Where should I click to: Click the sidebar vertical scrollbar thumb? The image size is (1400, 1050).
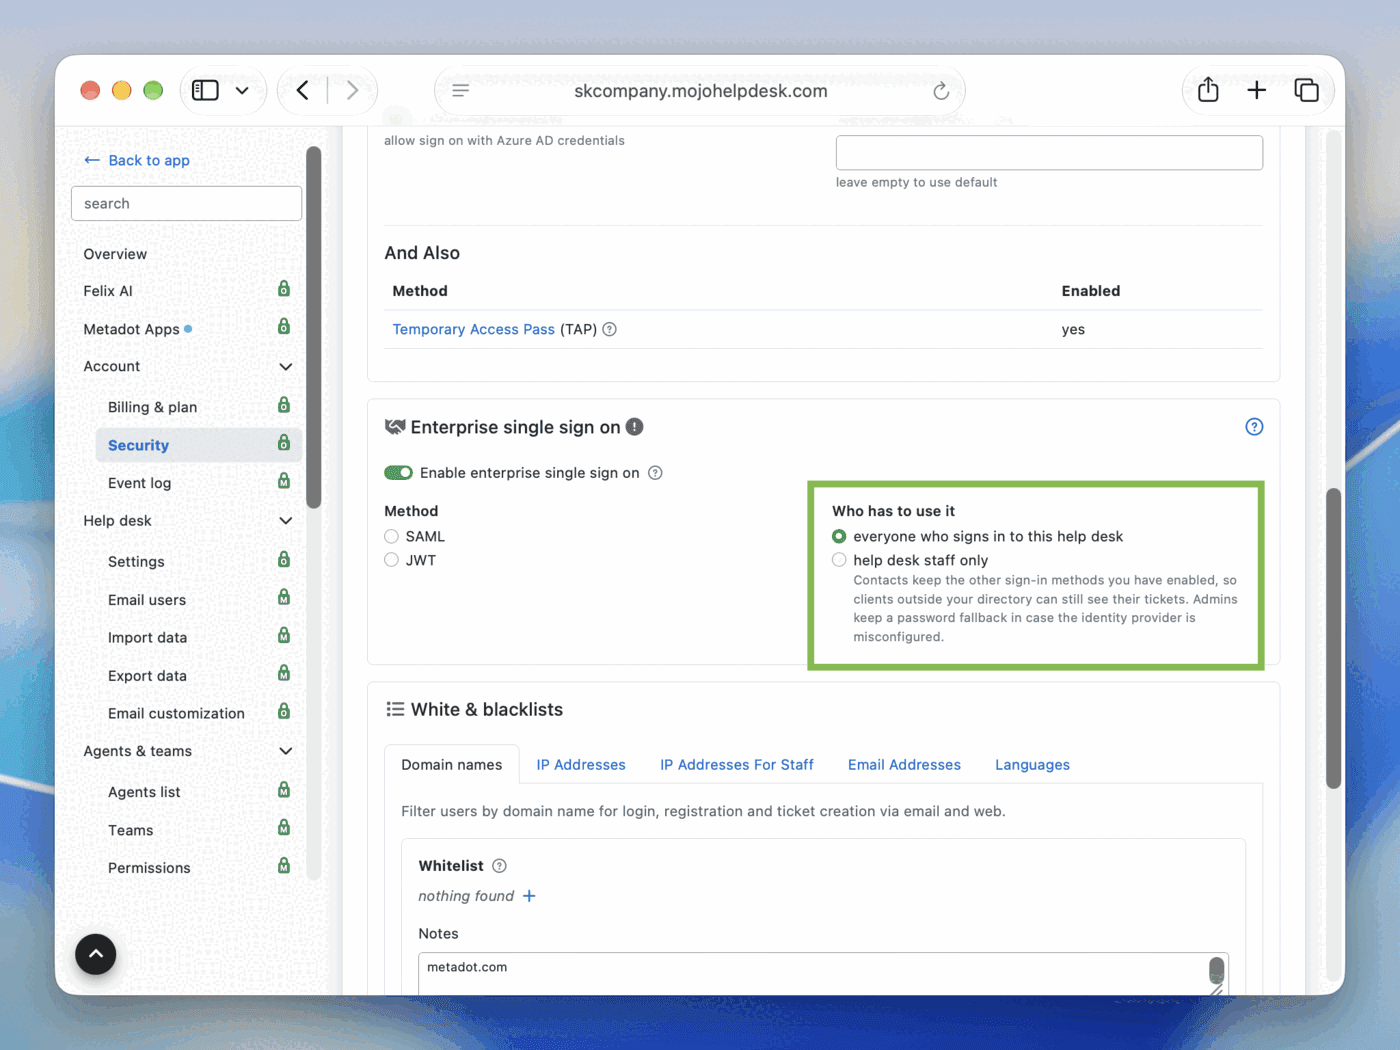click(x=314, y=328)
